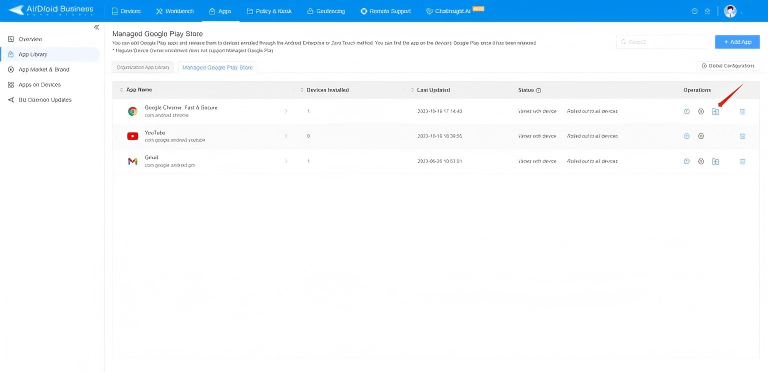Expand the Gmail row chevron
This screenshot has height=372, width=768.
click(286, 161)
